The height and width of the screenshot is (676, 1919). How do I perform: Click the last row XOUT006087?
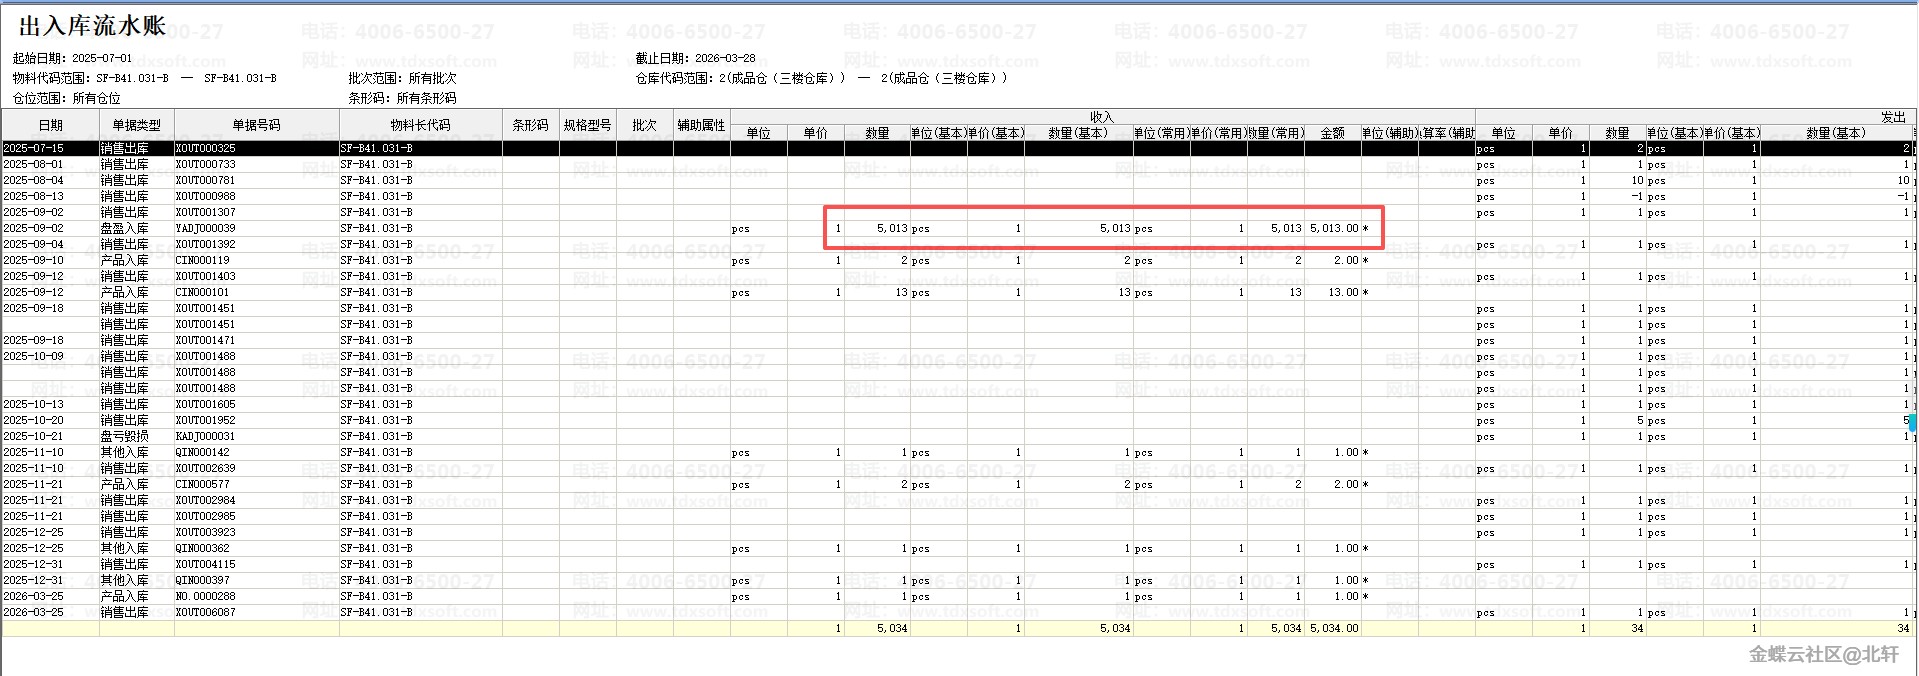pos(206,612)
